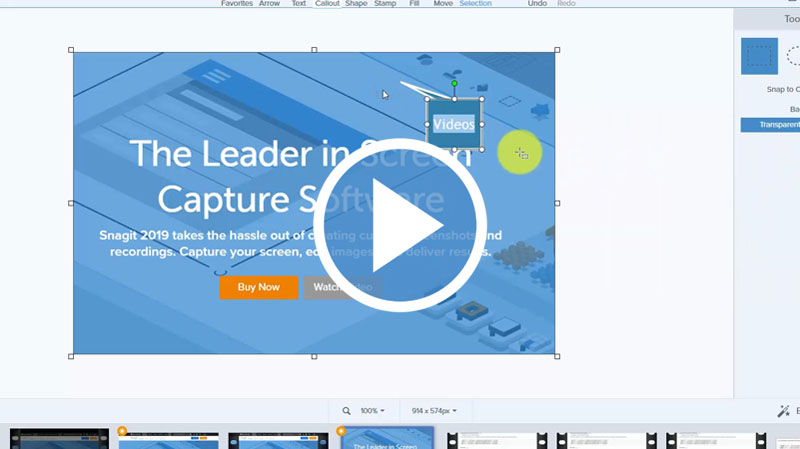Activate the Callout tool

[327, 4]
